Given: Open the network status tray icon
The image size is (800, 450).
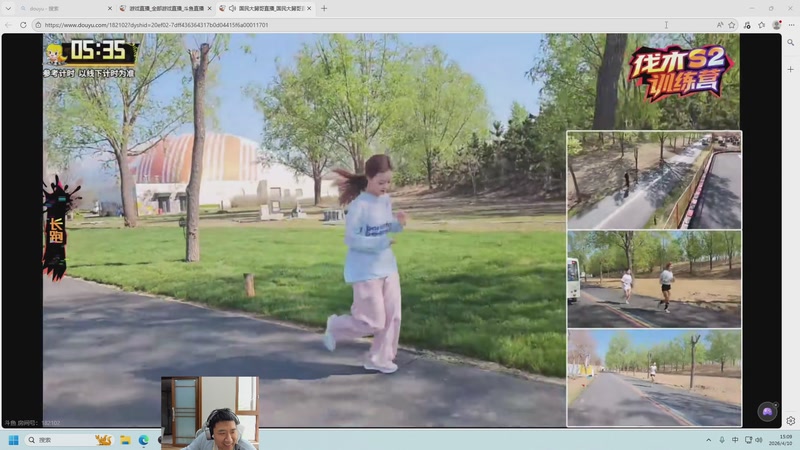Looking at the screenshot, I should 748,440.
